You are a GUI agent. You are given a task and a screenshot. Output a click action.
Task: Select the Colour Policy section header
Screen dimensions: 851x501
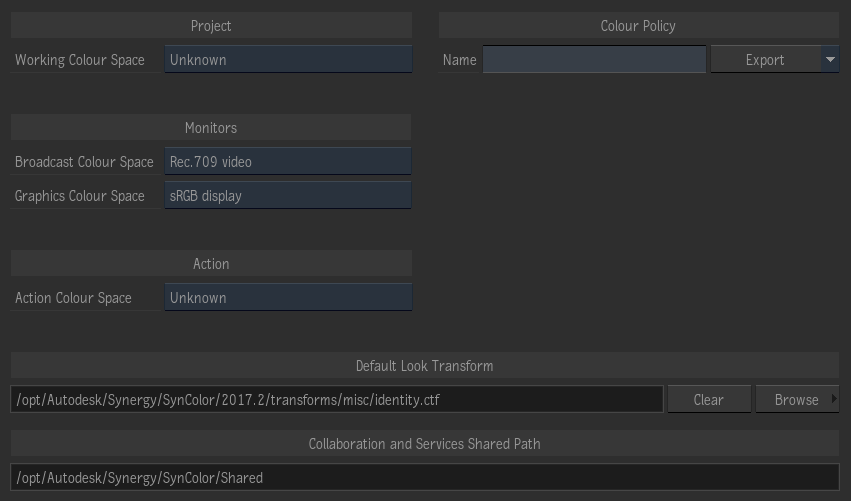638,26
